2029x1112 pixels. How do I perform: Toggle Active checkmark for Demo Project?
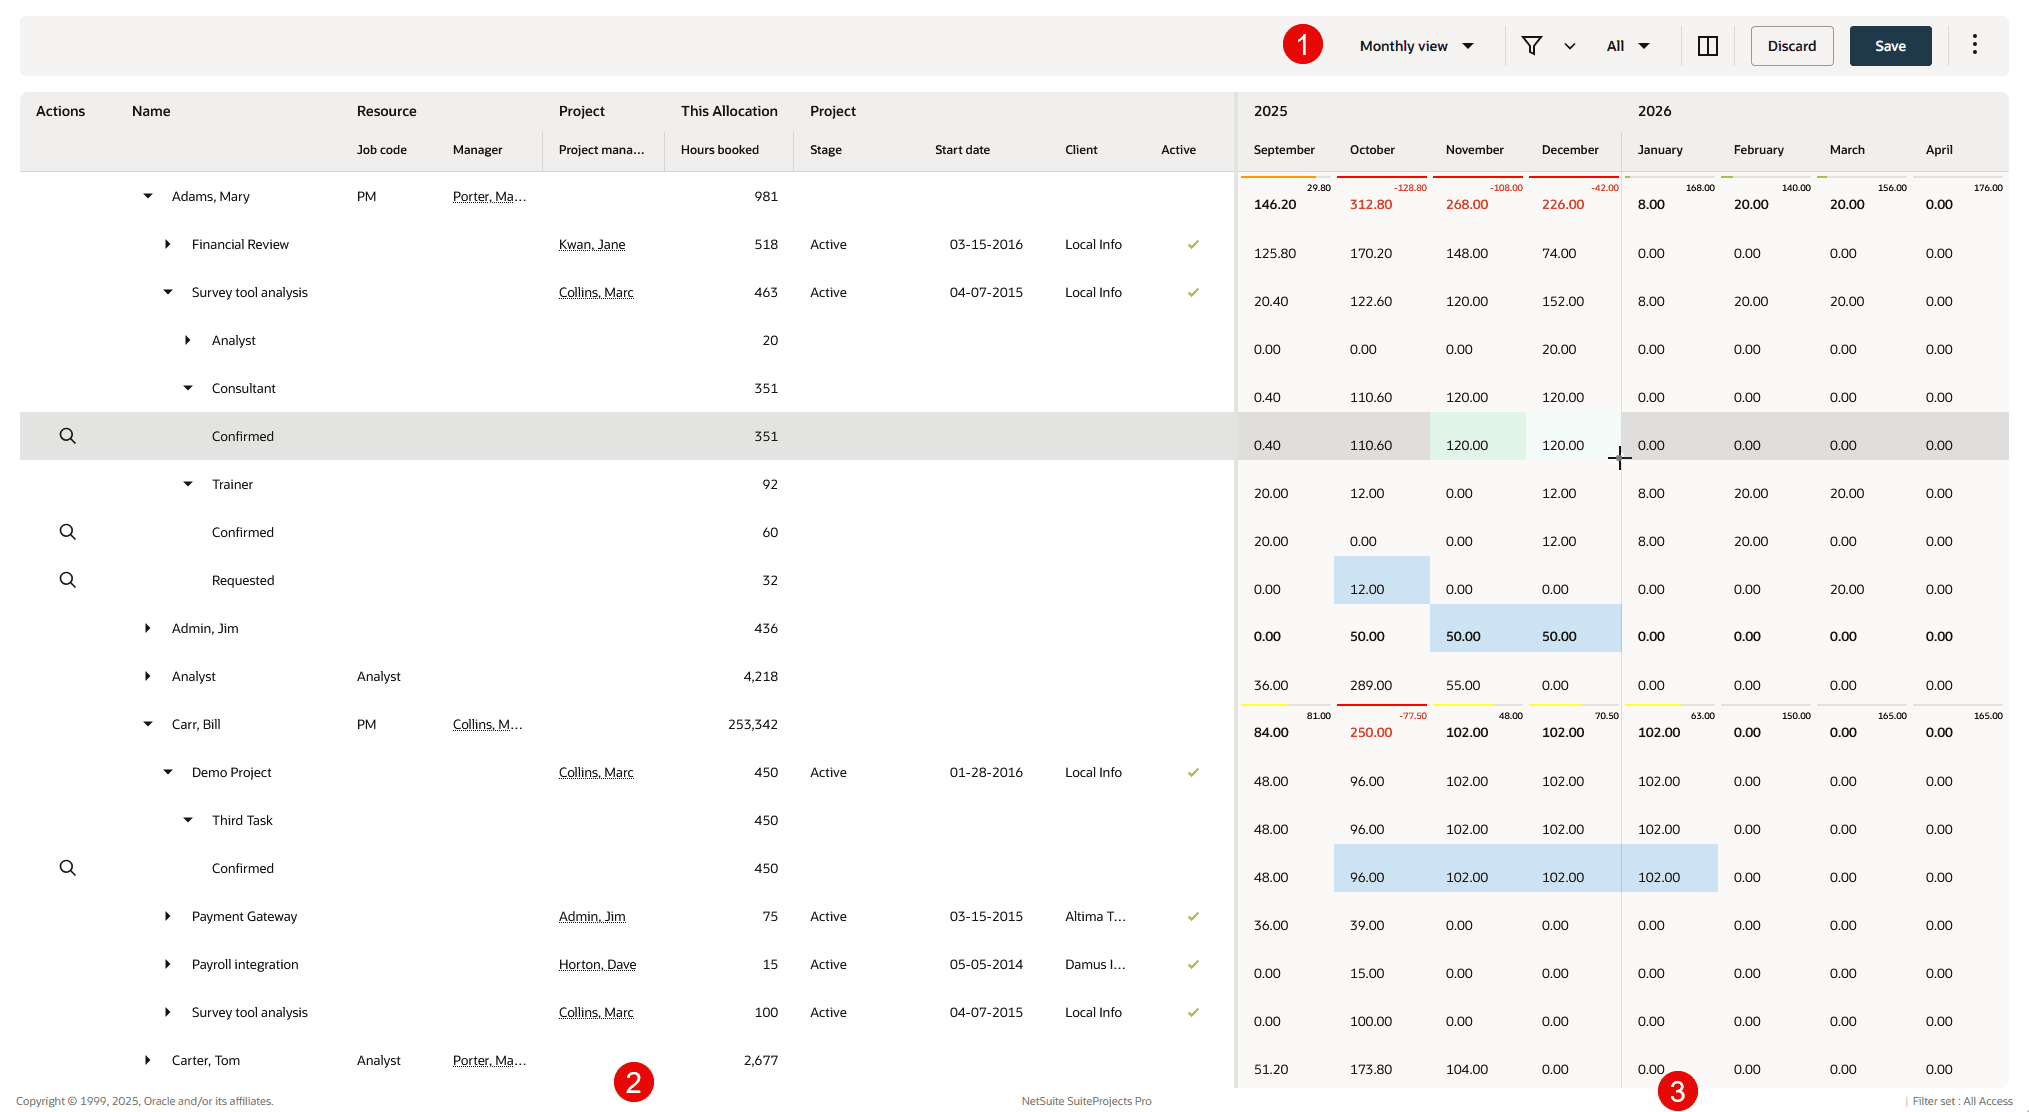[x=1192, y=772]
